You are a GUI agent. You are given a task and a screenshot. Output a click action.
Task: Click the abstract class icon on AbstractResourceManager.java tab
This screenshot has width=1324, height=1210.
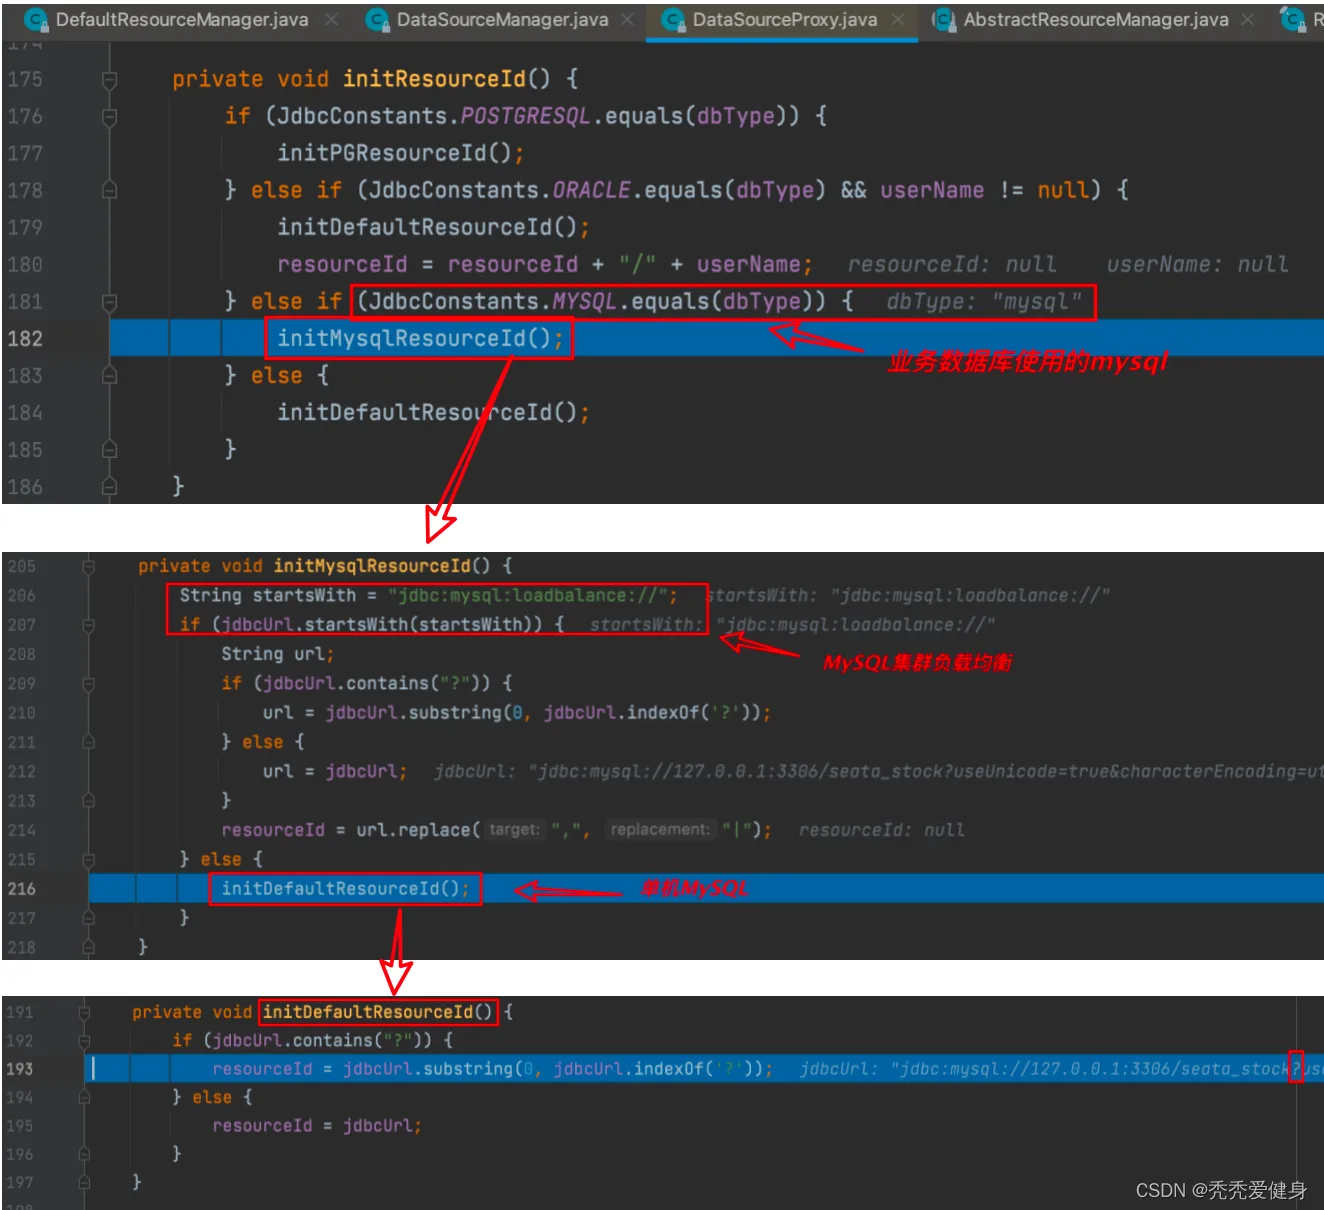(943, 19)
